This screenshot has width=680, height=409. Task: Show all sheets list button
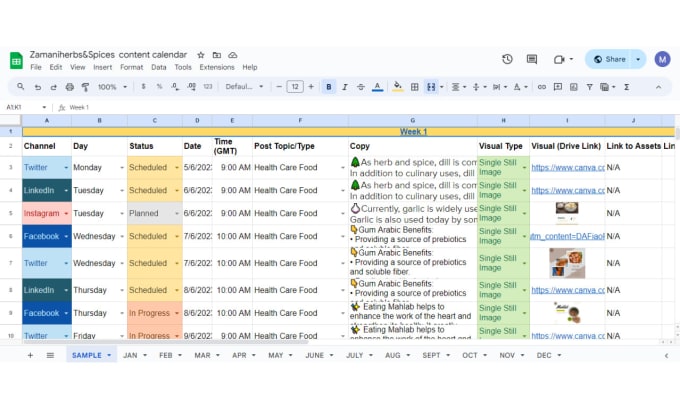coord(50,355)
